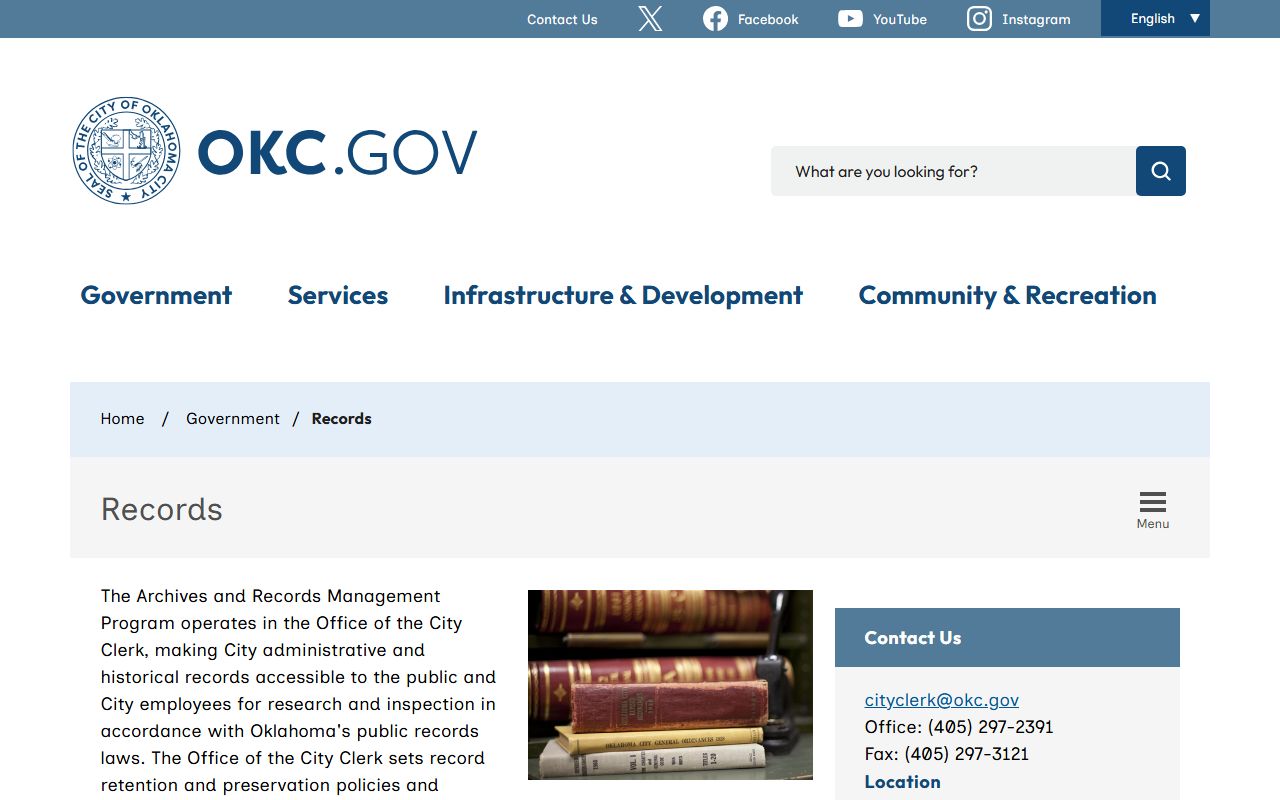Image resolution: width=1280 pixels, height=800 pixels.
Task: Click the stacked old books image
Action: coord(670,685)
